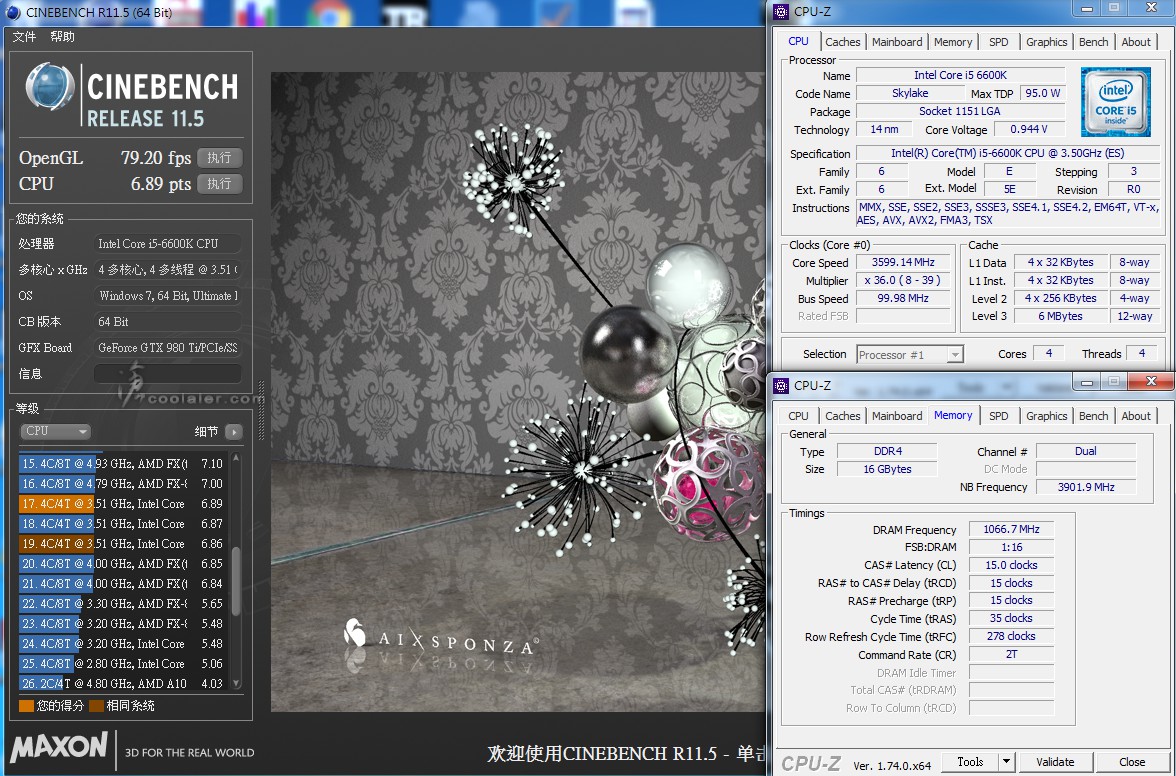Click the 79.20 fps OpenGL score in Cinebench
The width and height of the screenshot is (1176, 776).
pos(156,158)
